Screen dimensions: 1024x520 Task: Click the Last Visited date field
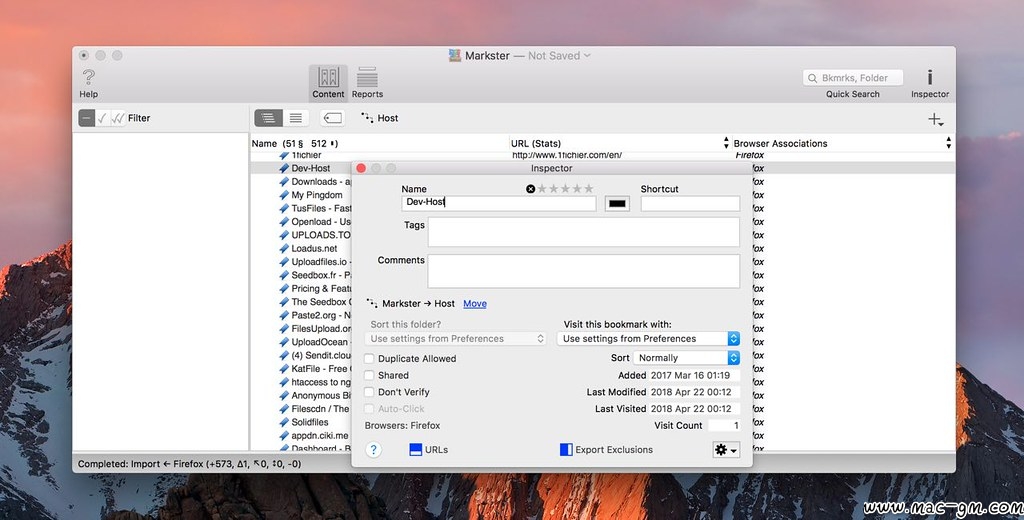pos(694,409)
